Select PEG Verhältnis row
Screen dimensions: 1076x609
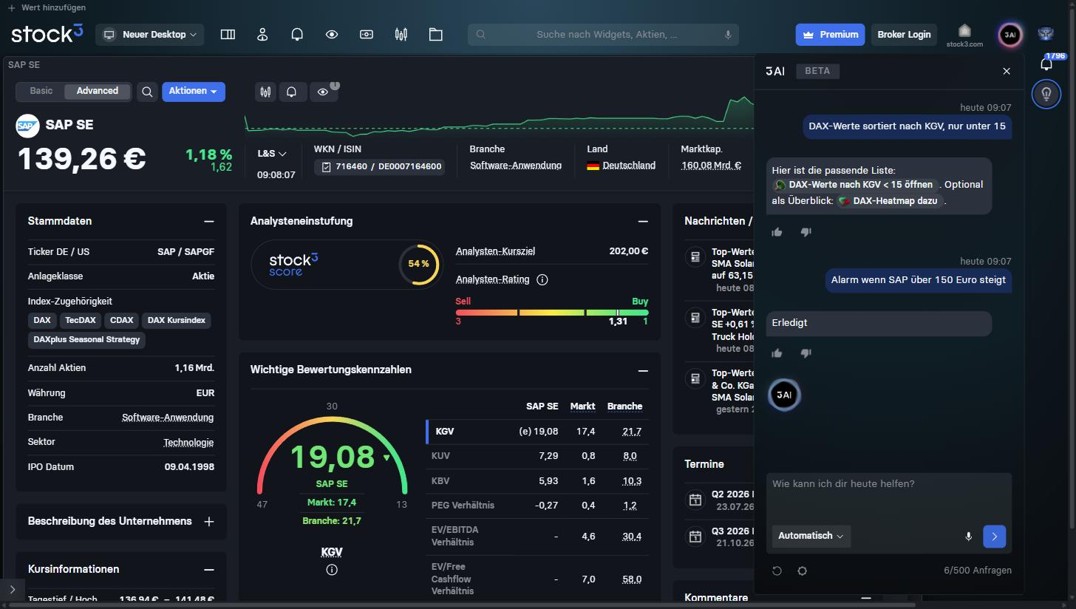coord(536,505)
